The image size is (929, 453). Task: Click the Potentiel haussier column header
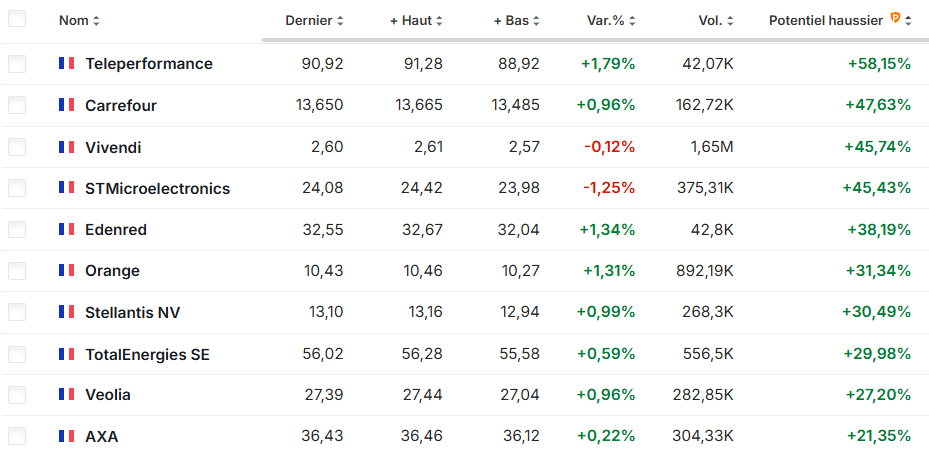point(826,21)
